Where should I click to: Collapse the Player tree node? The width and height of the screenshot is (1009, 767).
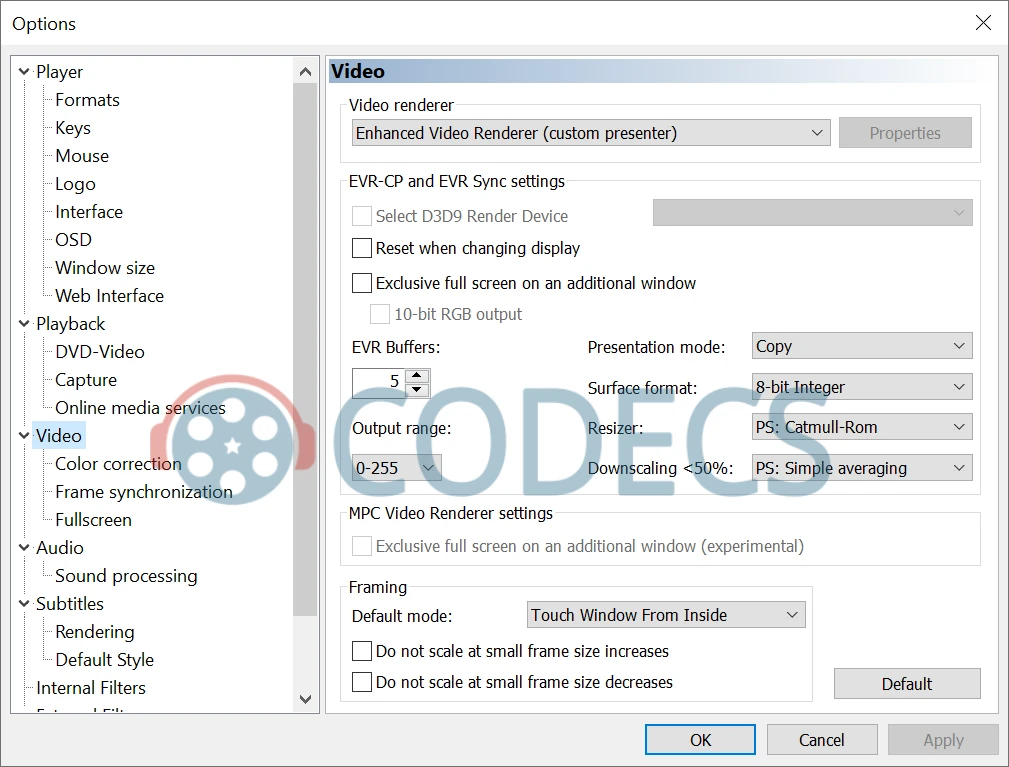click(x=24, y=72)
